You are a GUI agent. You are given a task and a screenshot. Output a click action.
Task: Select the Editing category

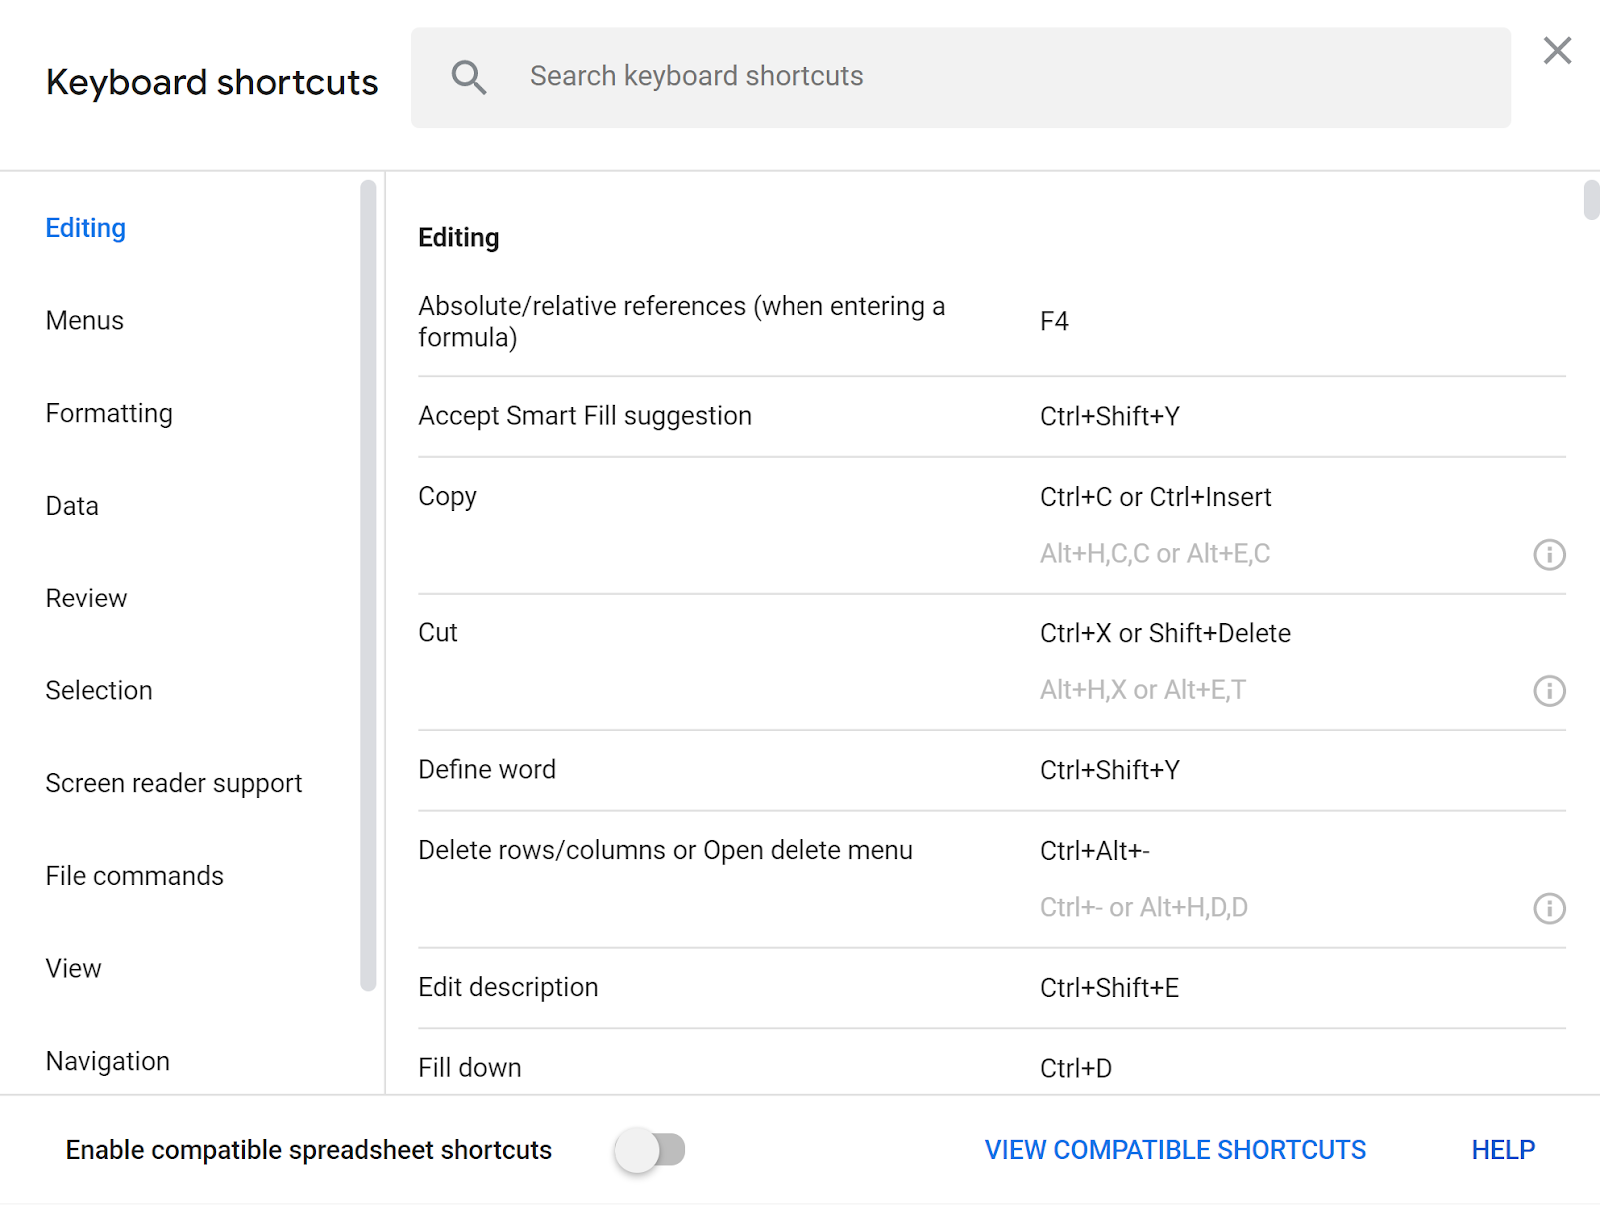pos(86,228)
